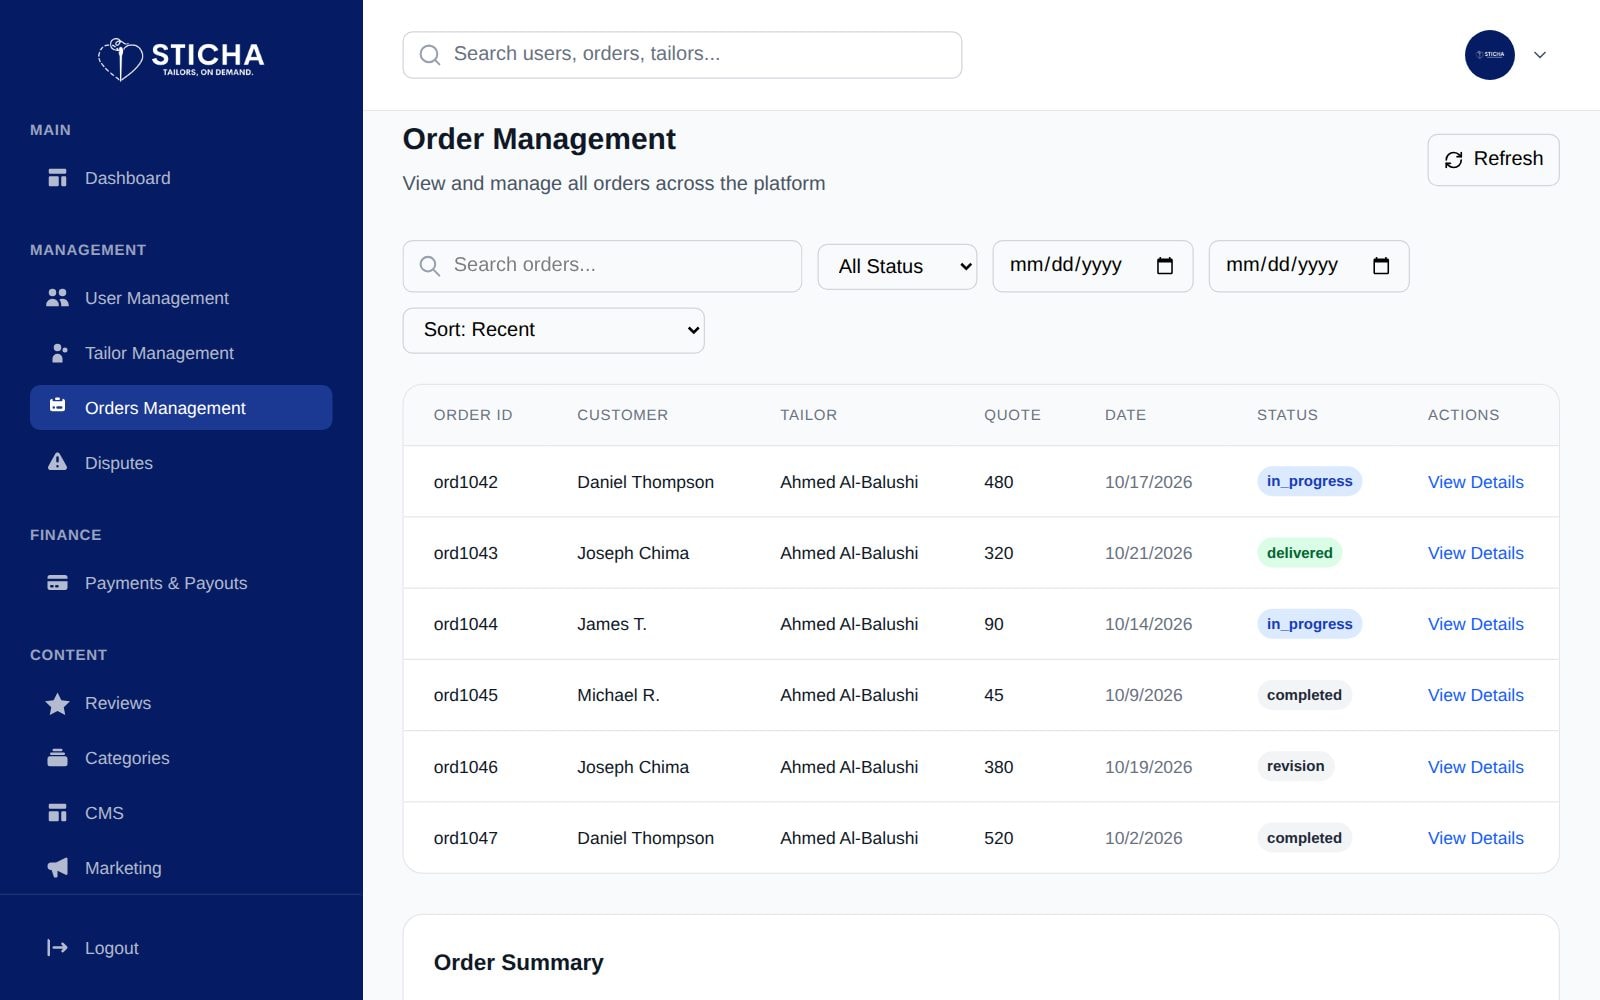The image size is (1600, 1000).
Task: Click the profile avatar in header
Action: pyautogui.click(x=1490, y=55)
